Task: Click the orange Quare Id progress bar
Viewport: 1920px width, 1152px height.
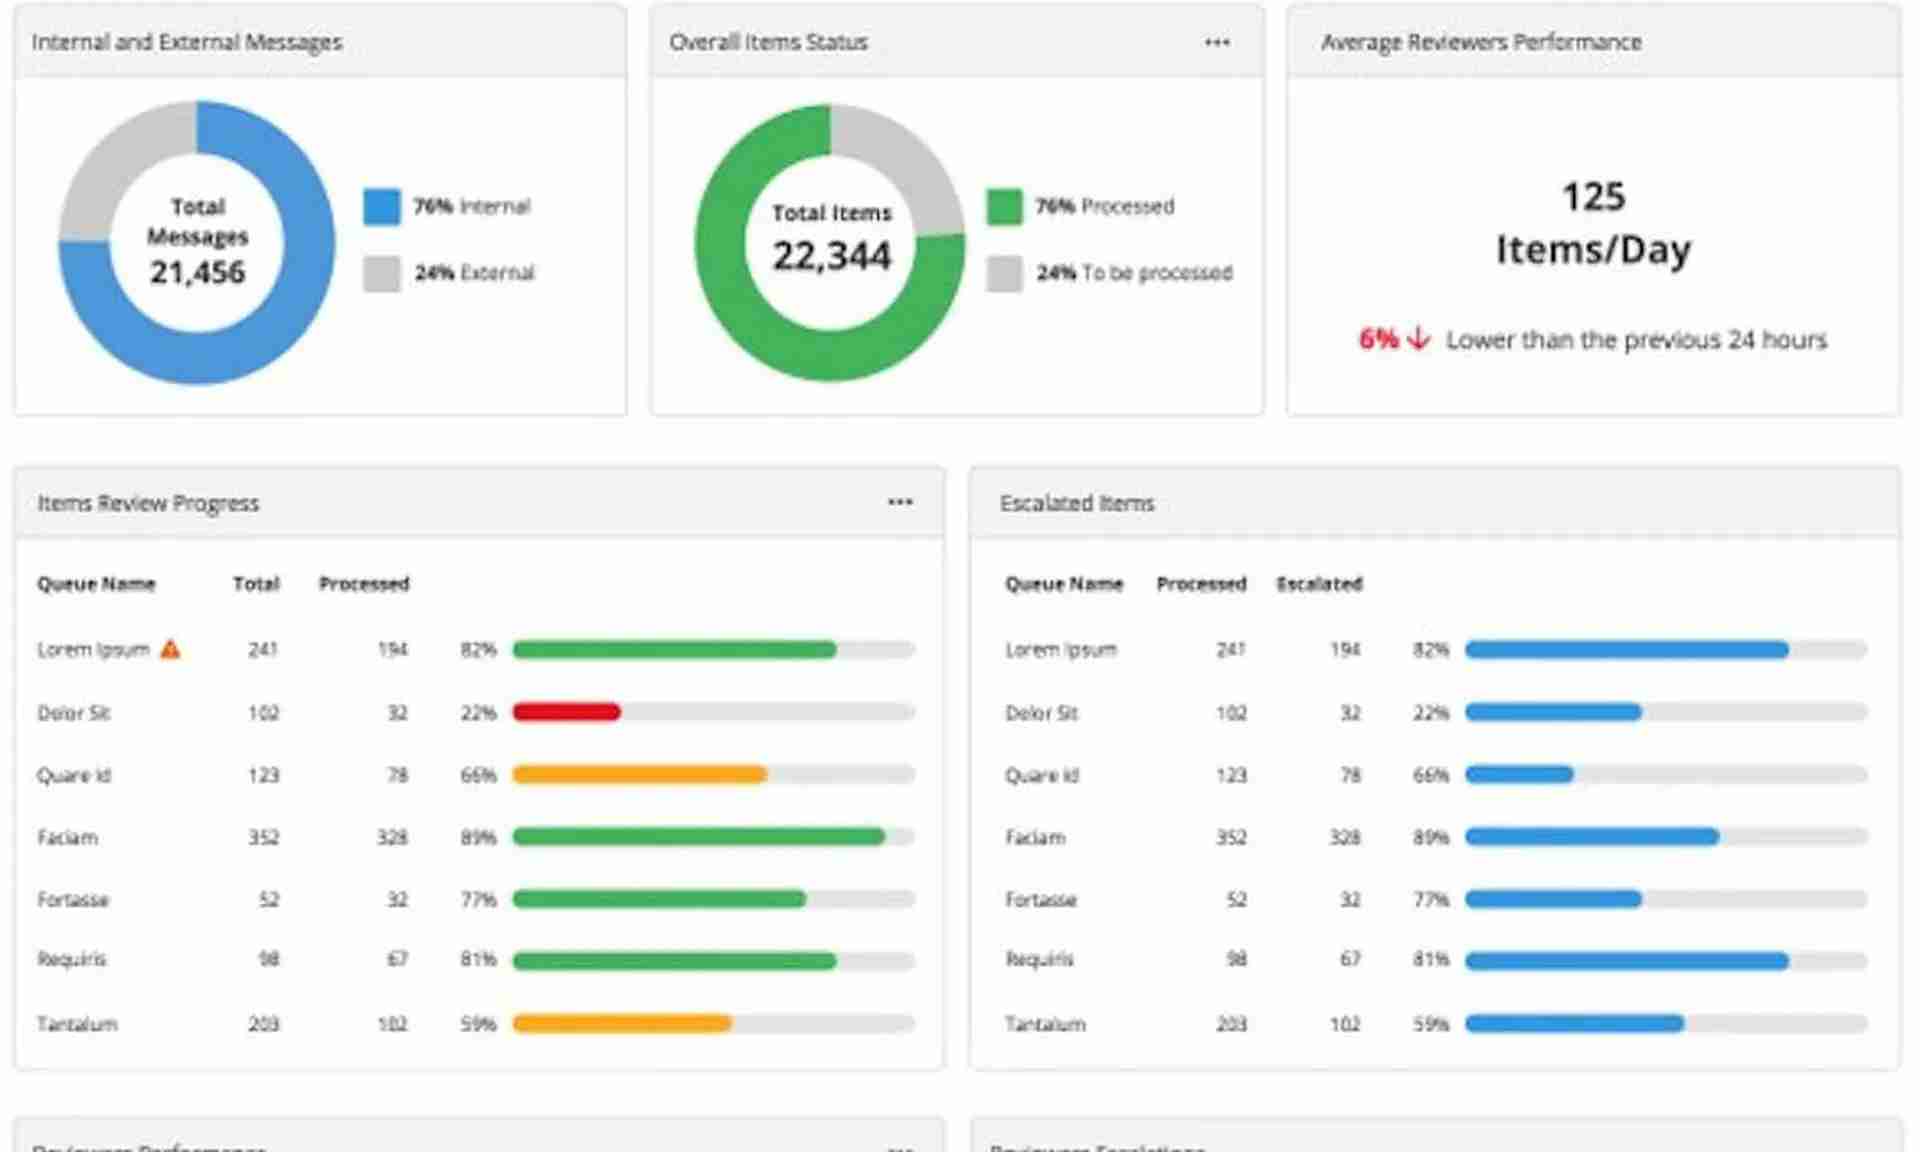Action: coord(638,774)
